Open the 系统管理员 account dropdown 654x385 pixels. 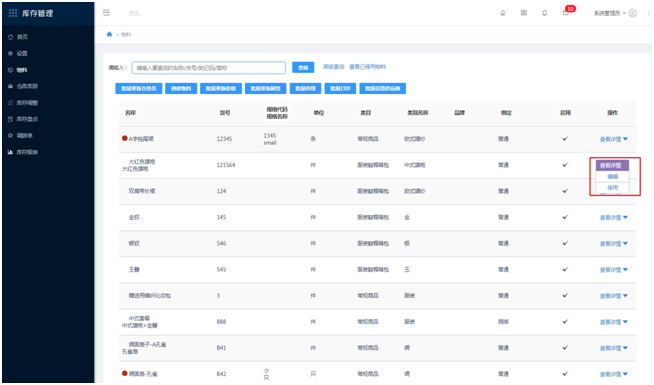click(610, 13)
